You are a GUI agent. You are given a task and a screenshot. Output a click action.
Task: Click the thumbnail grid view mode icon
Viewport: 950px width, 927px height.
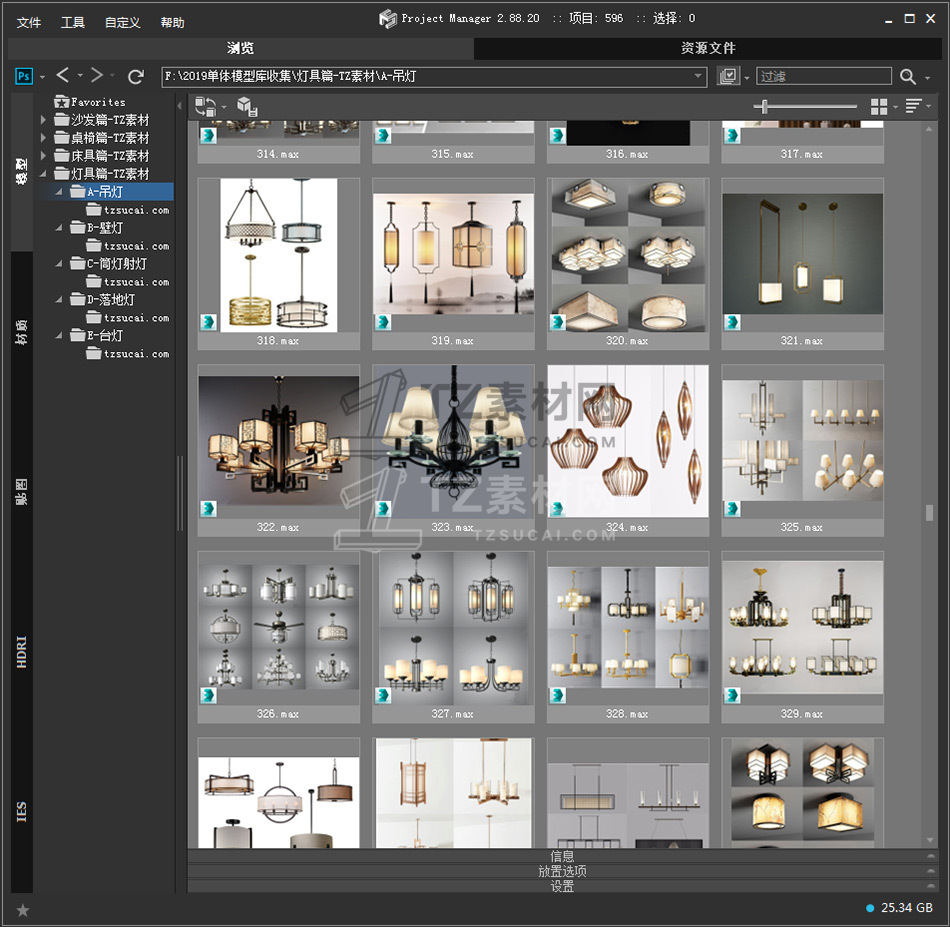pos(879,106)
